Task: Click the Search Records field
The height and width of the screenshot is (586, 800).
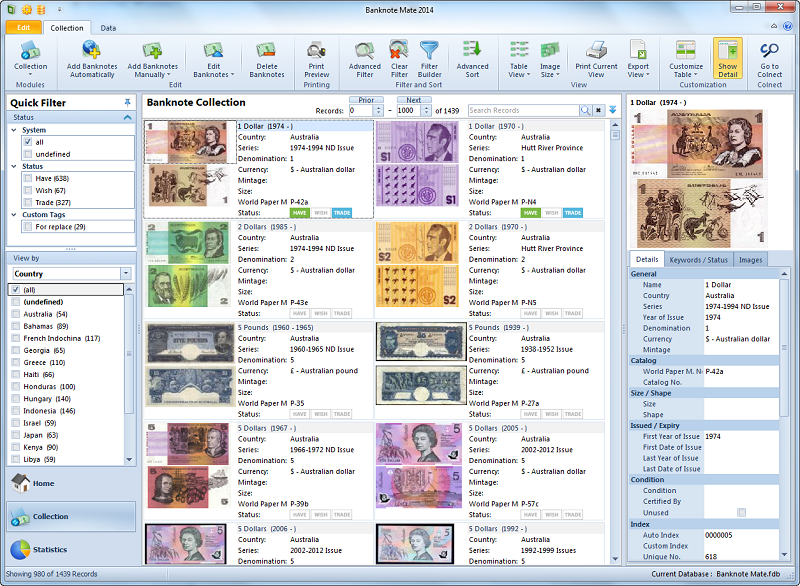Action: pos(523,110)
